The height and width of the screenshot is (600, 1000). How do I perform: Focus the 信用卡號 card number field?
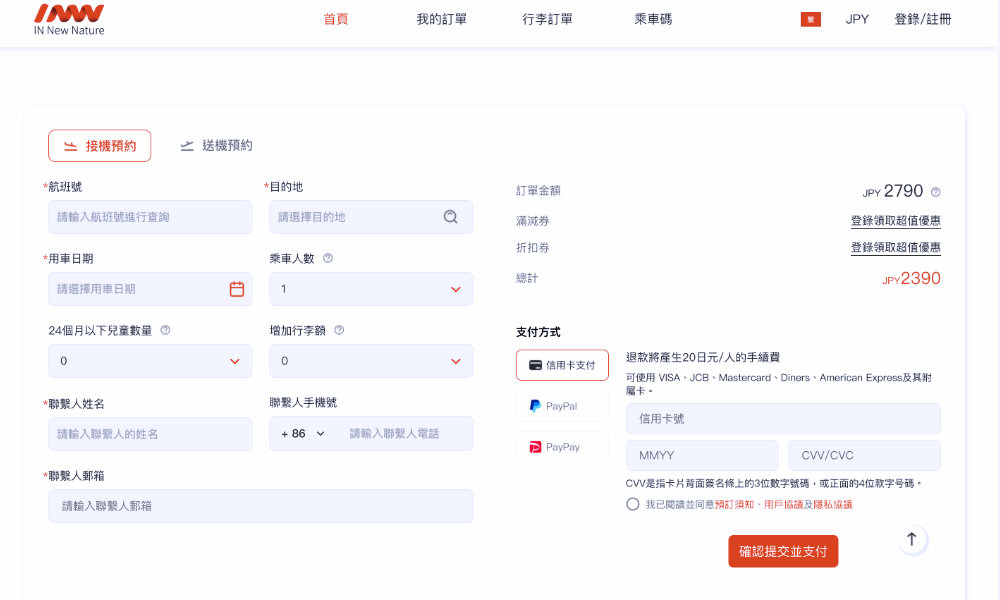click(x=783, y=419)
